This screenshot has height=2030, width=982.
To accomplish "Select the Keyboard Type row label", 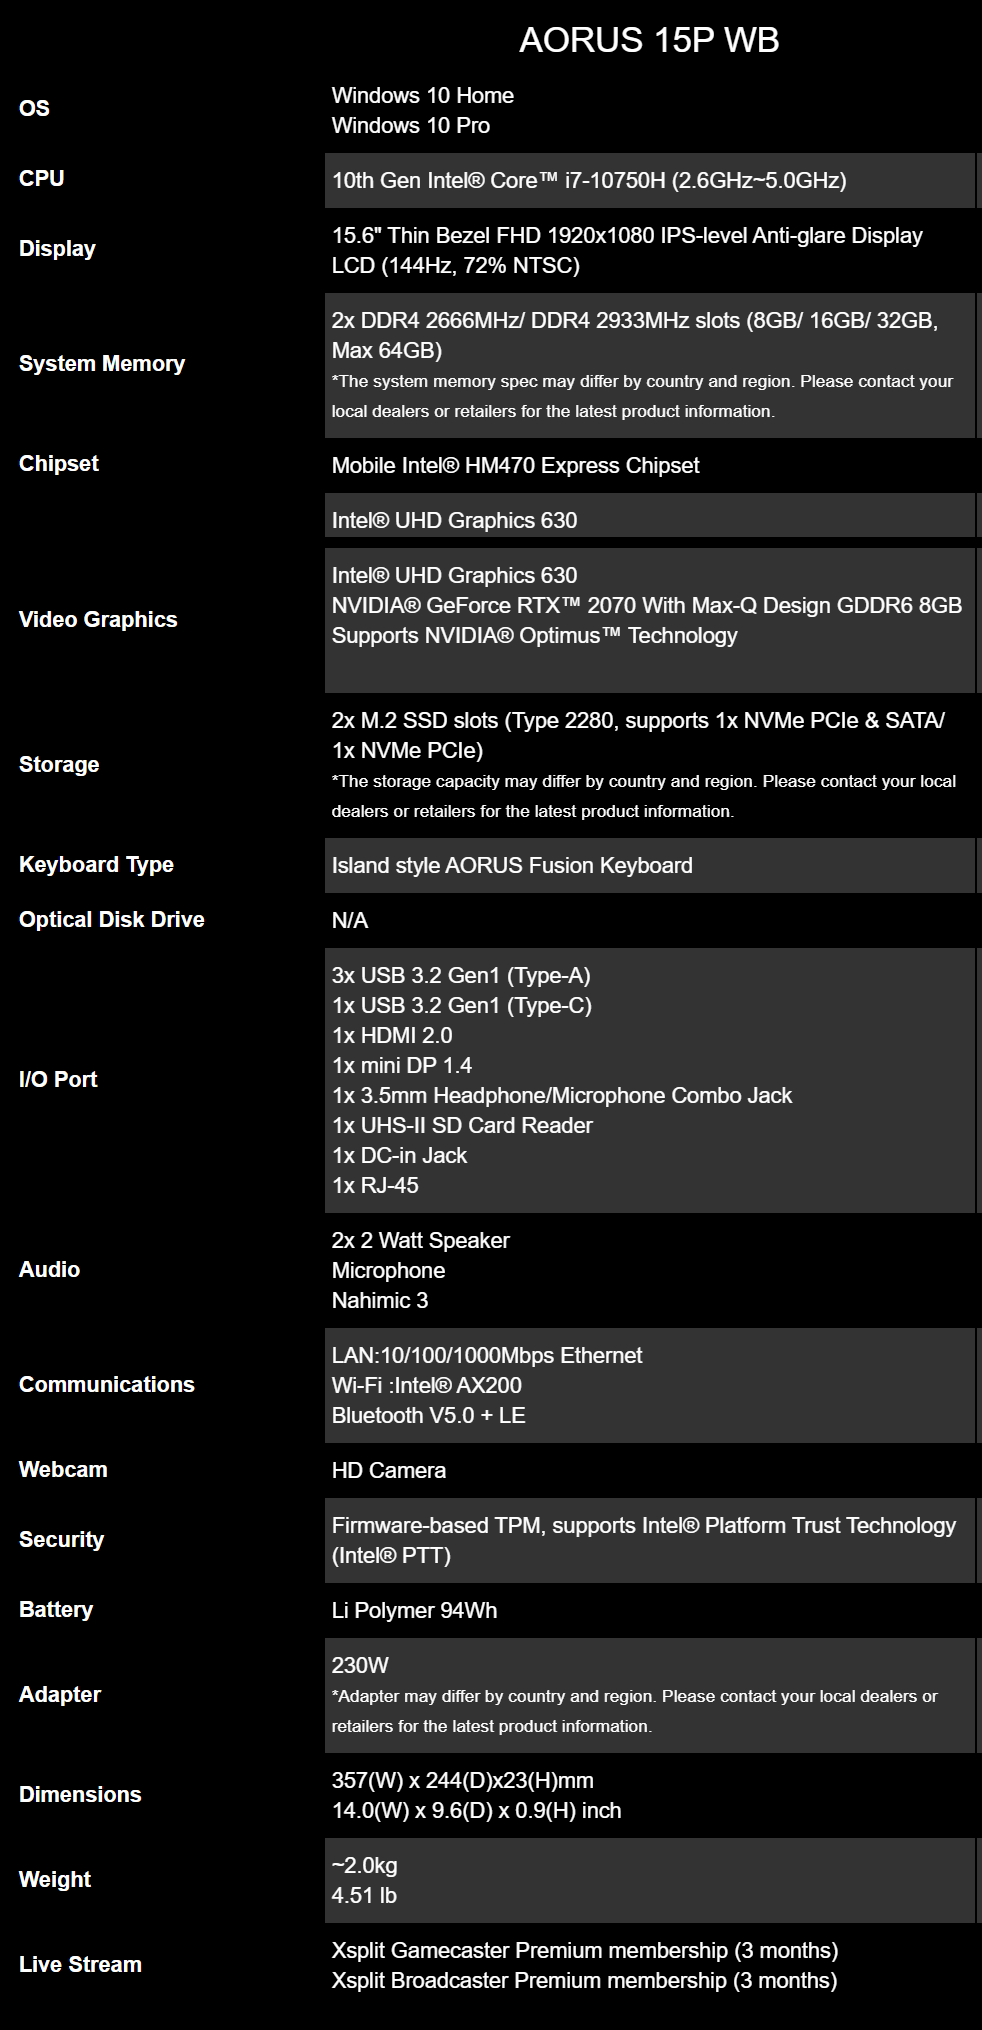I will tap(96, 865).
